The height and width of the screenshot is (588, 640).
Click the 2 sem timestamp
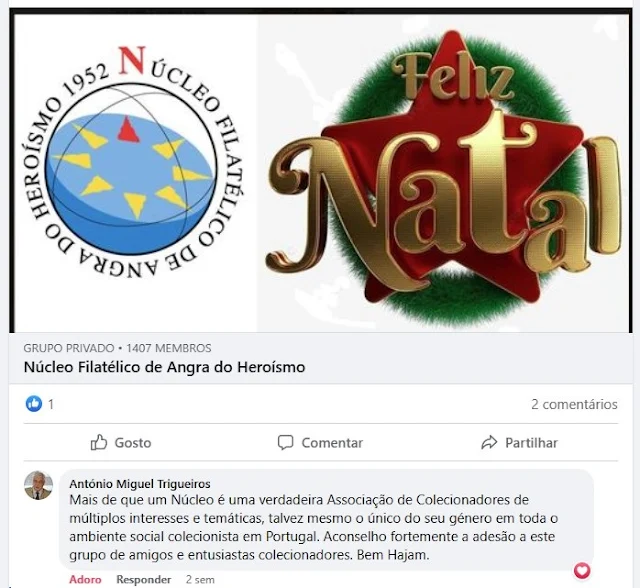[200, 579]
